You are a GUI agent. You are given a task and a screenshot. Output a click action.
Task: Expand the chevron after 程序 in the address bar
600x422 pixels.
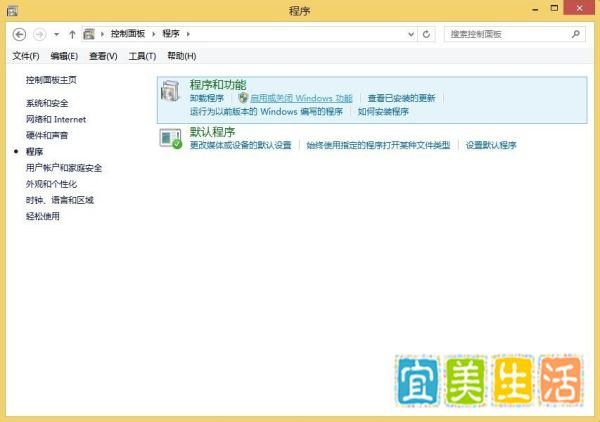(188, 34)
